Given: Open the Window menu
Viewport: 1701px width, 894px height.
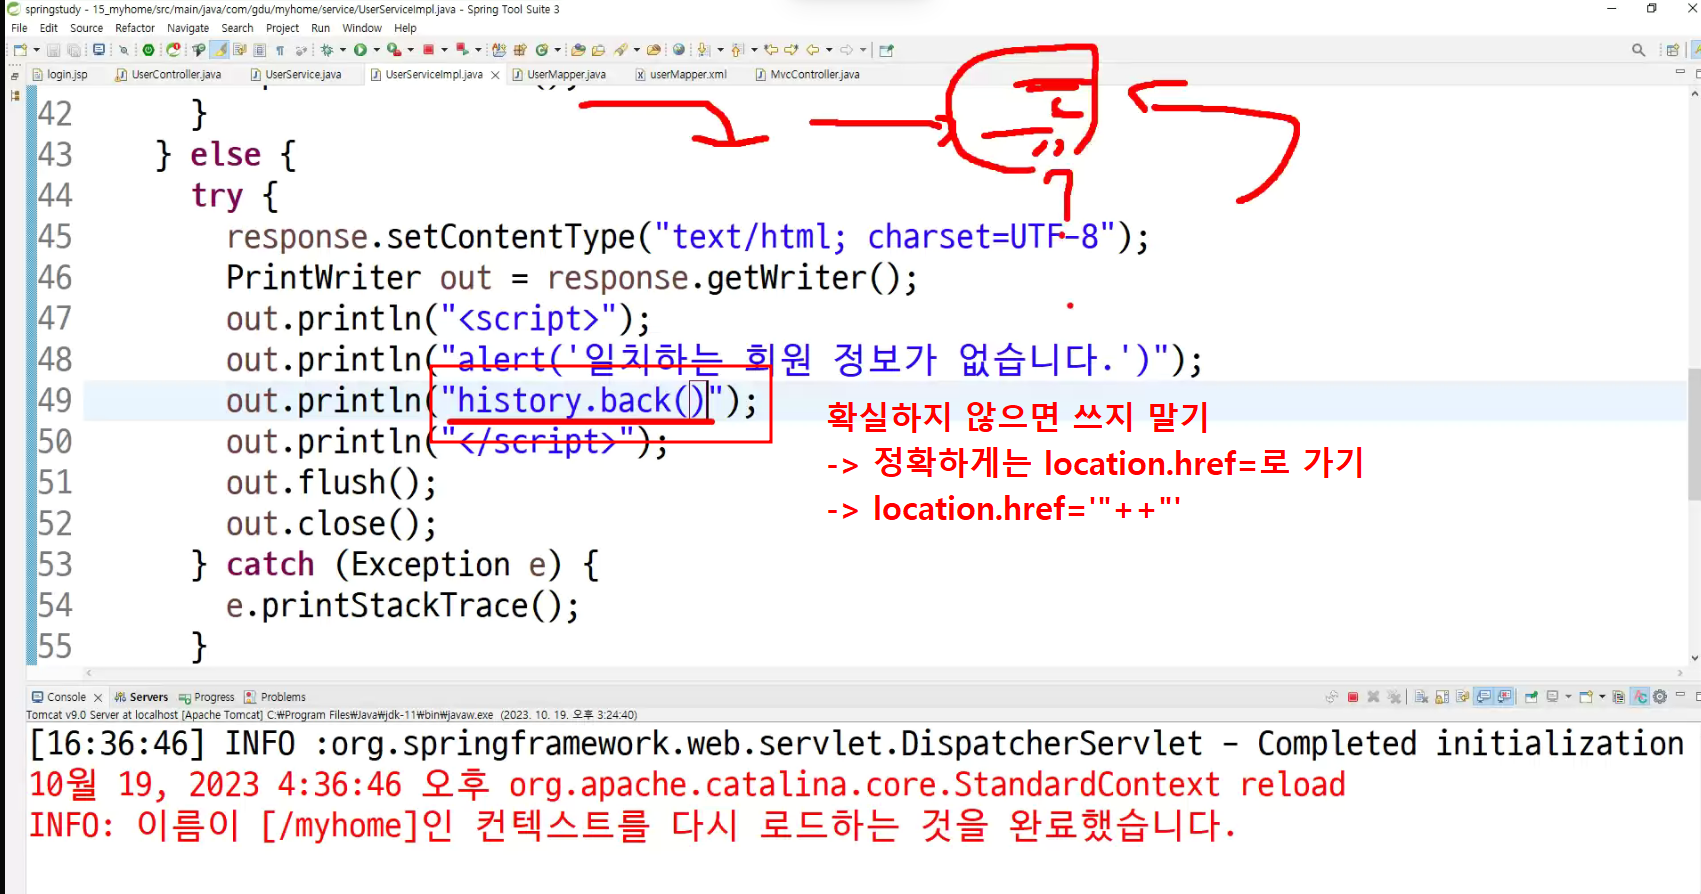Looking at the screenshot, I should (362, 28).
